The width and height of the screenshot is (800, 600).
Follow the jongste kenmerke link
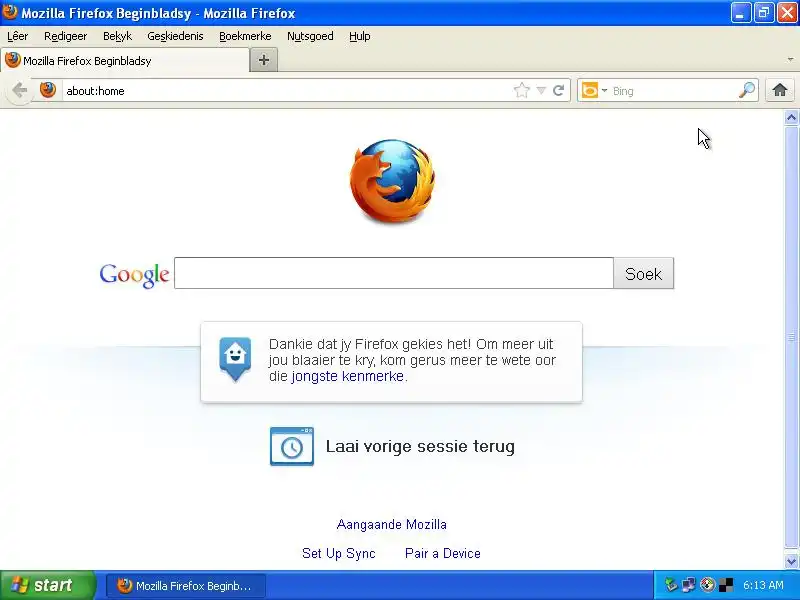point(348,377)
